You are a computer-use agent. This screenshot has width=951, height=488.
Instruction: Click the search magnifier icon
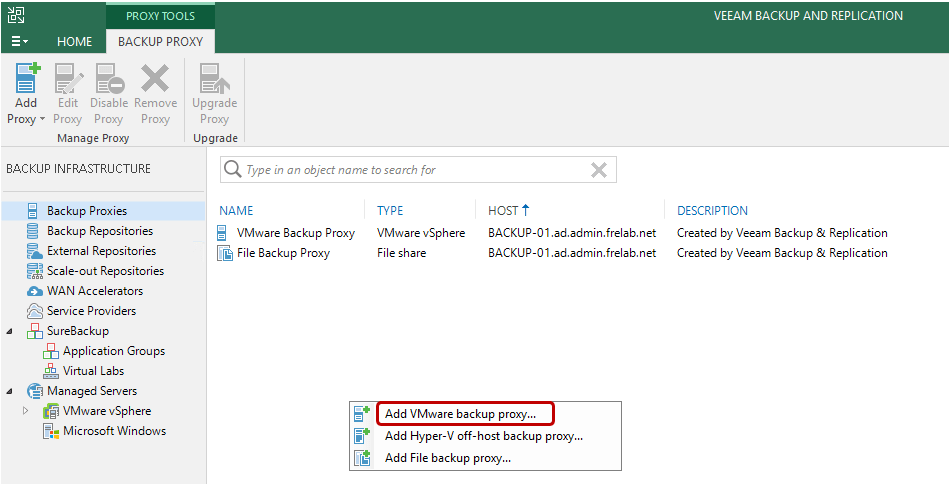232,170
